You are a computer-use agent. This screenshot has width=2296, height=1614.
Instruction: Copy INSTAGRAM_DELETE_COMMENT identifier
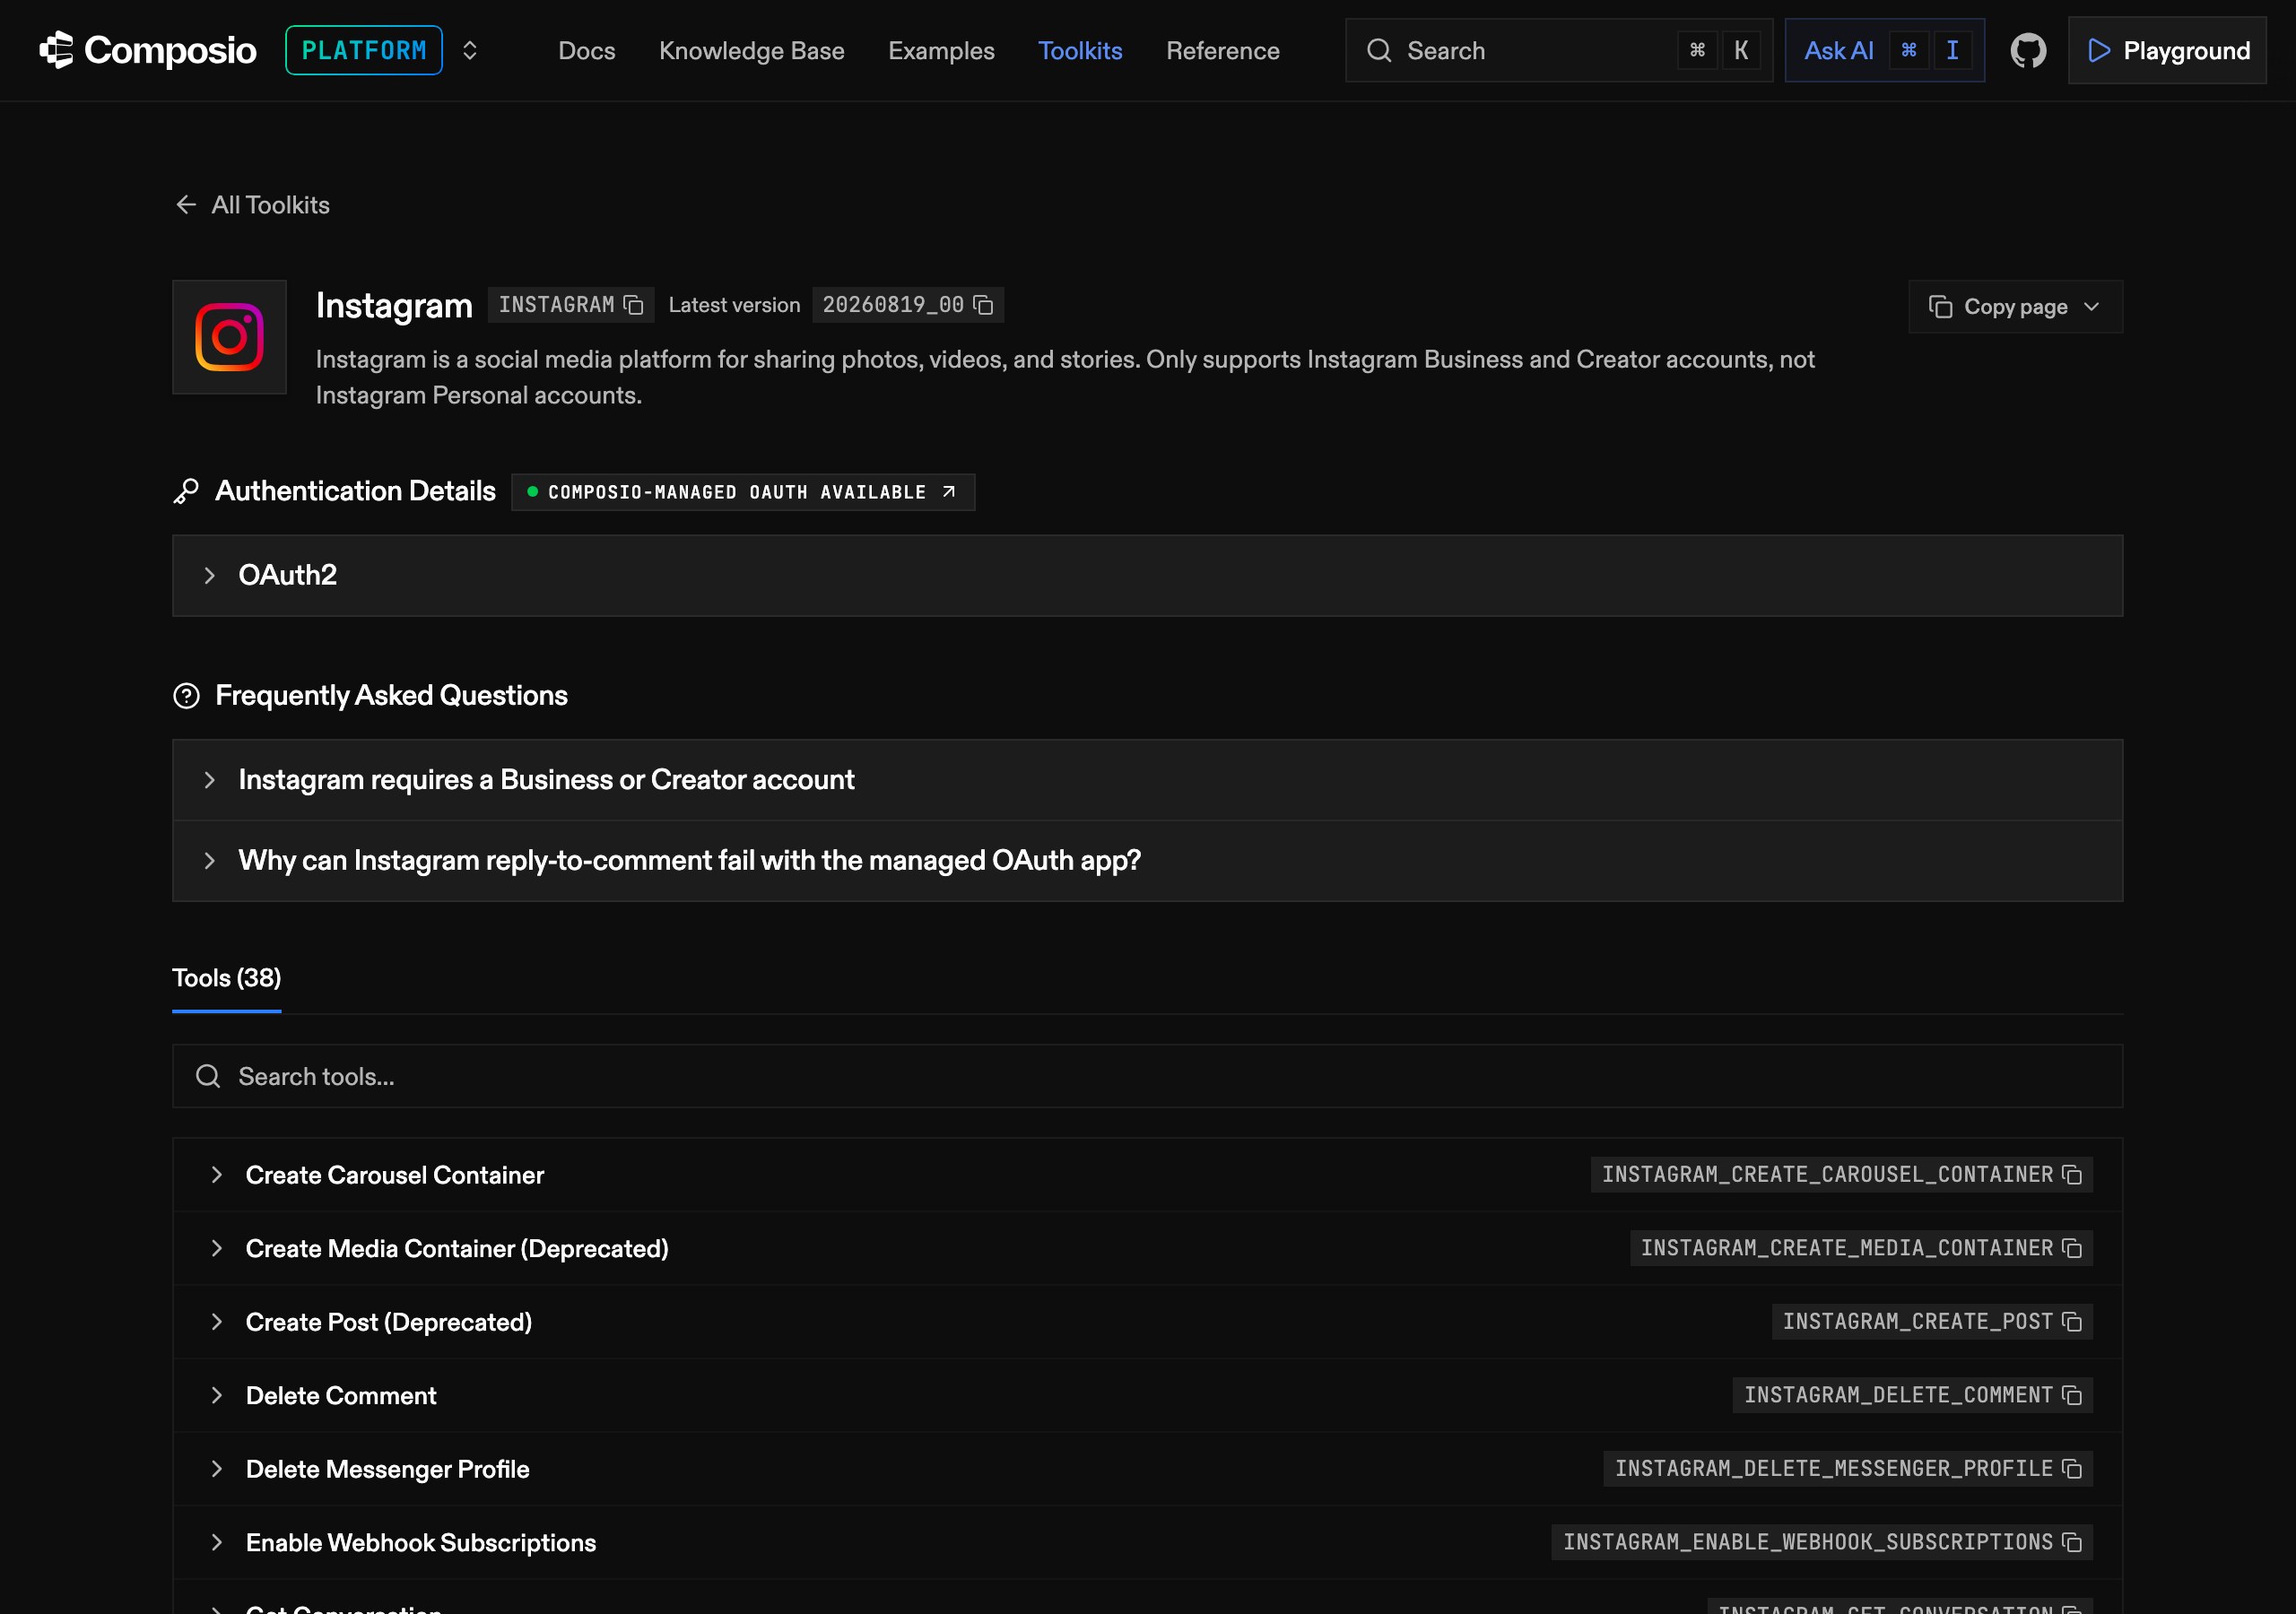(x=2072, y=1395)
